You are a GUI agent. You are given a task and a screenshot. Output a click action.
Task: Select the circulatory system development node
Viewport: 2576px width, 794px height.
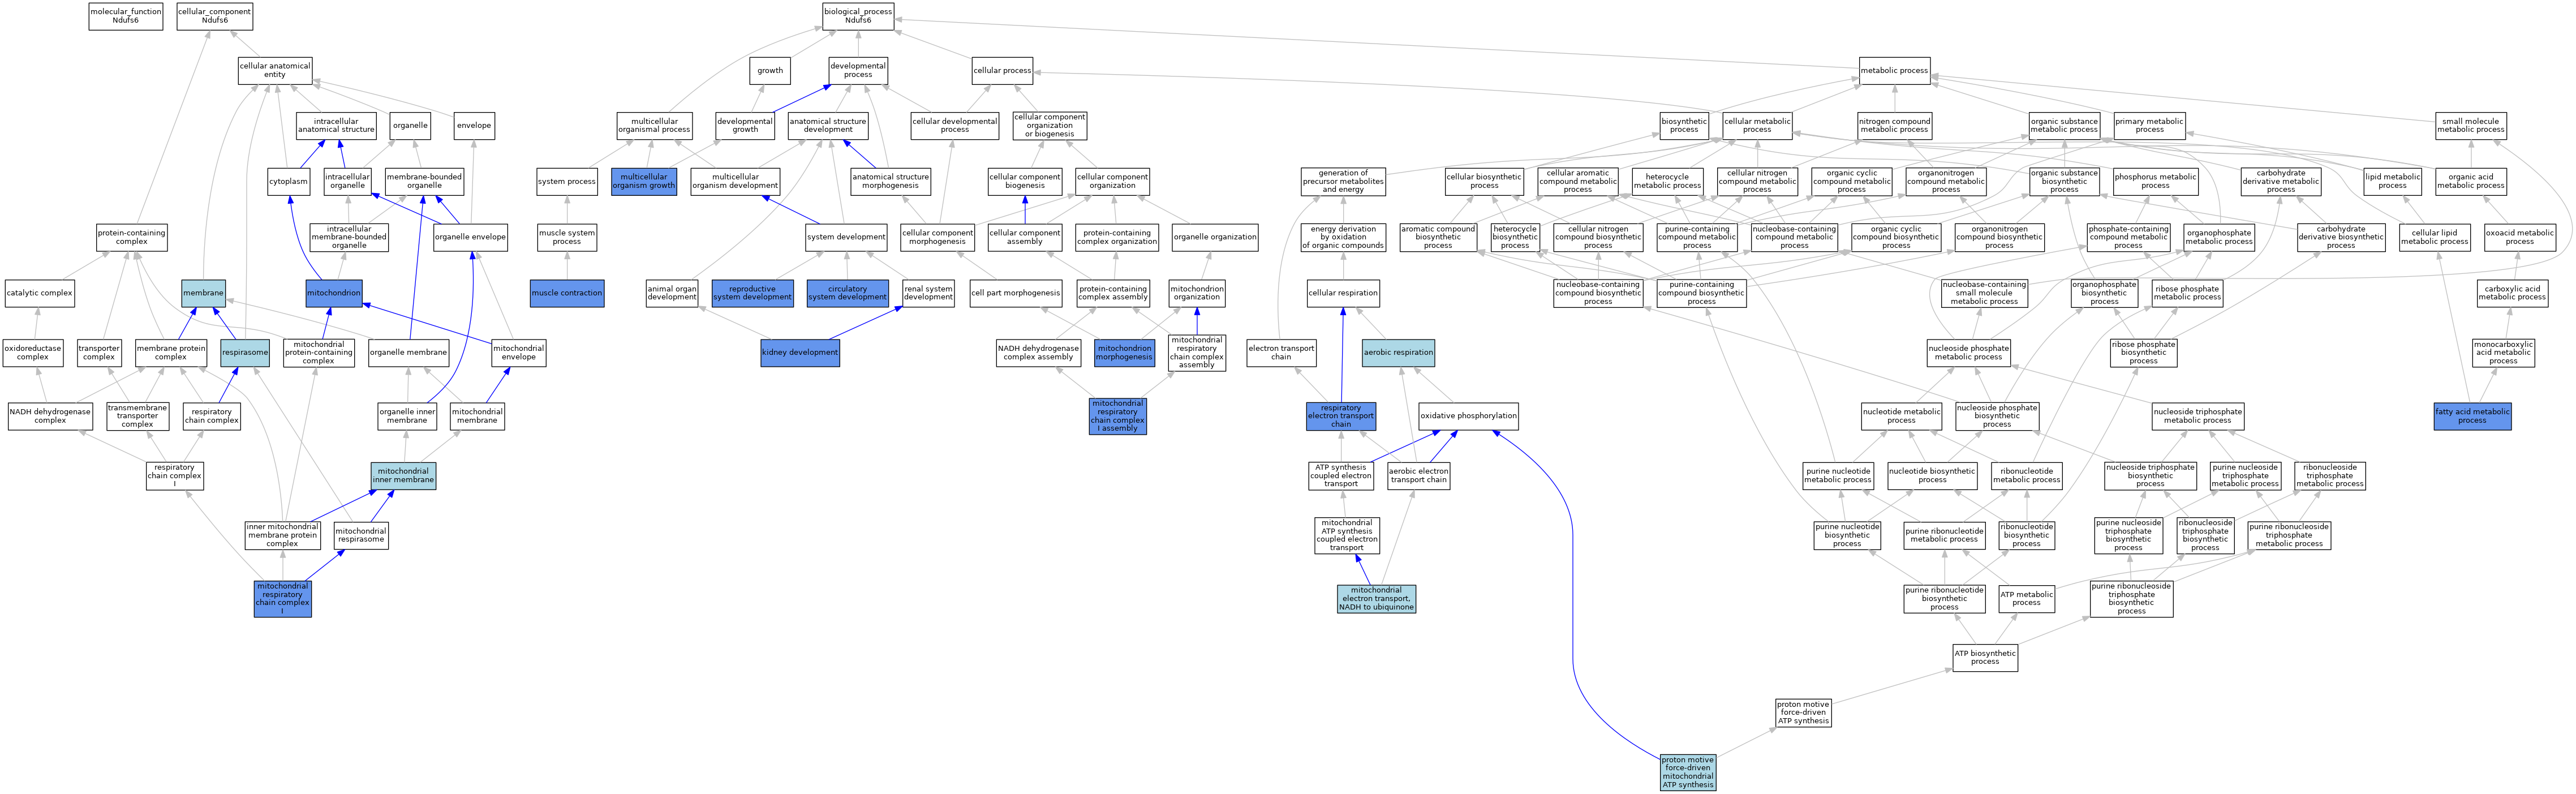(847, 293)
